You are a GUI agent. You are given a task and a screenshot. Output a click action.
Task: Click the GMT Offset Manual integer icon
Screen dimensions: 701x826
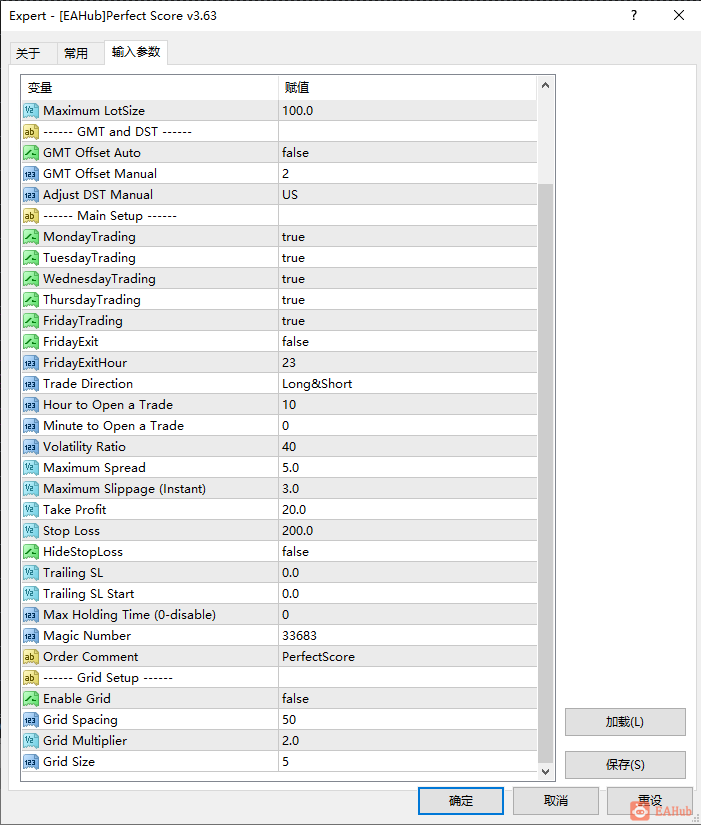[31, 174]
